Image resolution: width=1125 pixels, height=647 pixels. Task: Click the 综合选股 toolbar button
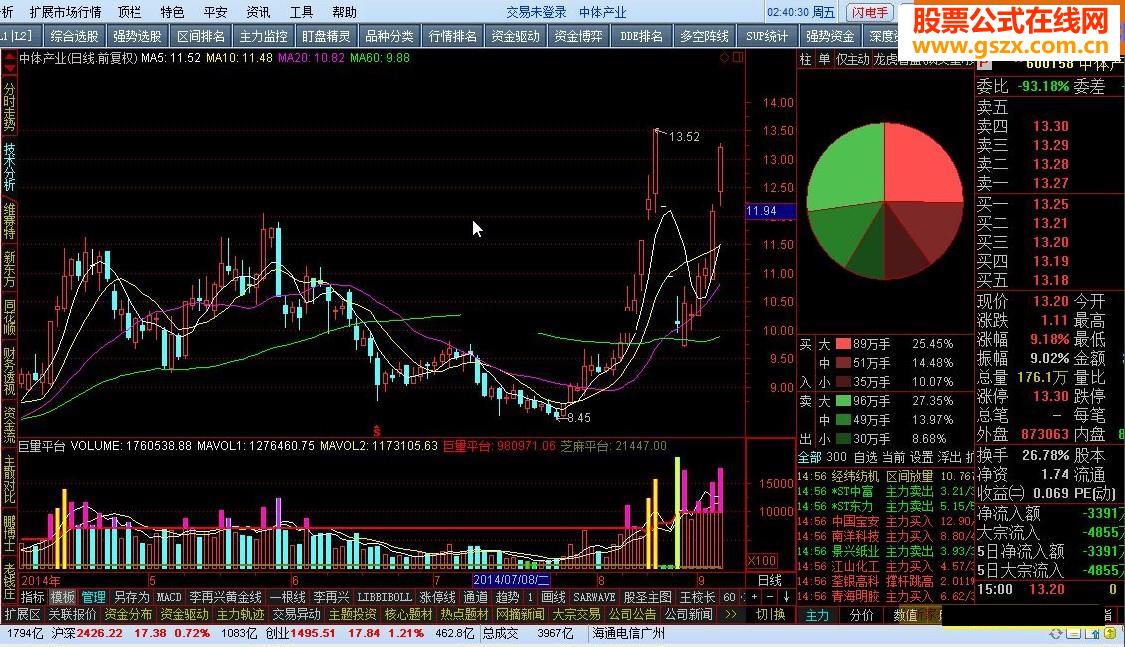[x=74, y=36]
